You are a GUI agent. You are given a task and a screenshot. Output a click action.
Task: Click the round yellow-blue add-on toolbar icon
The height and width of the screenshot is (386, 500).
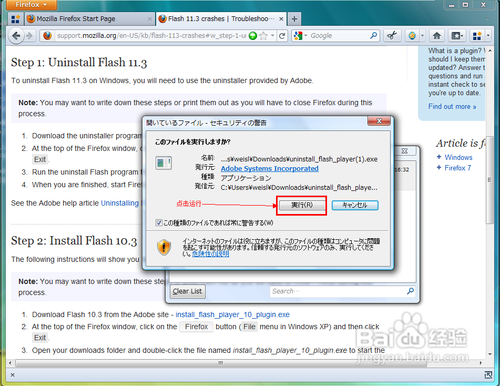[x=412, y=35]
